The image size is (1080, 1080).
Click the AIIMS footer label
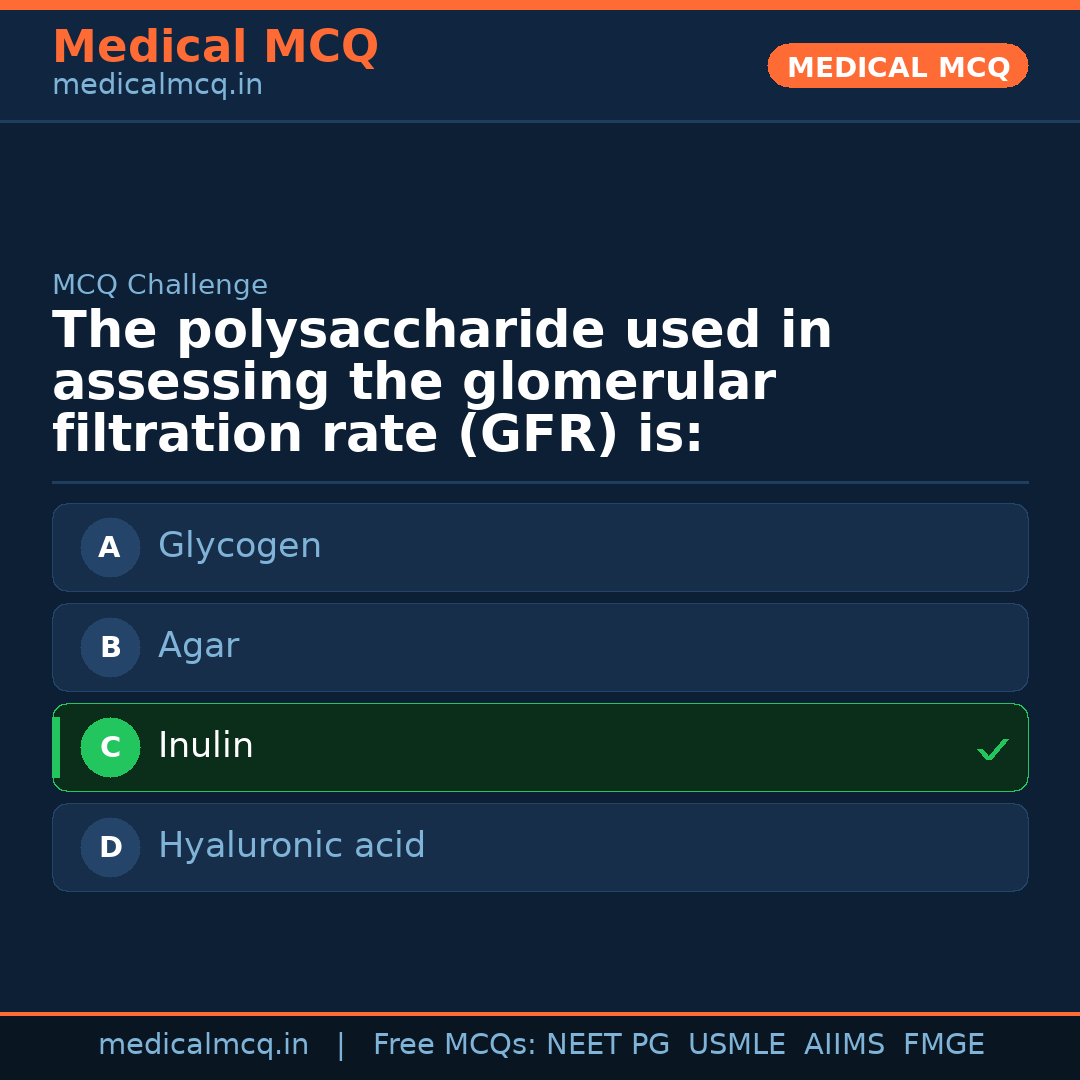(x=844, y=1045)
